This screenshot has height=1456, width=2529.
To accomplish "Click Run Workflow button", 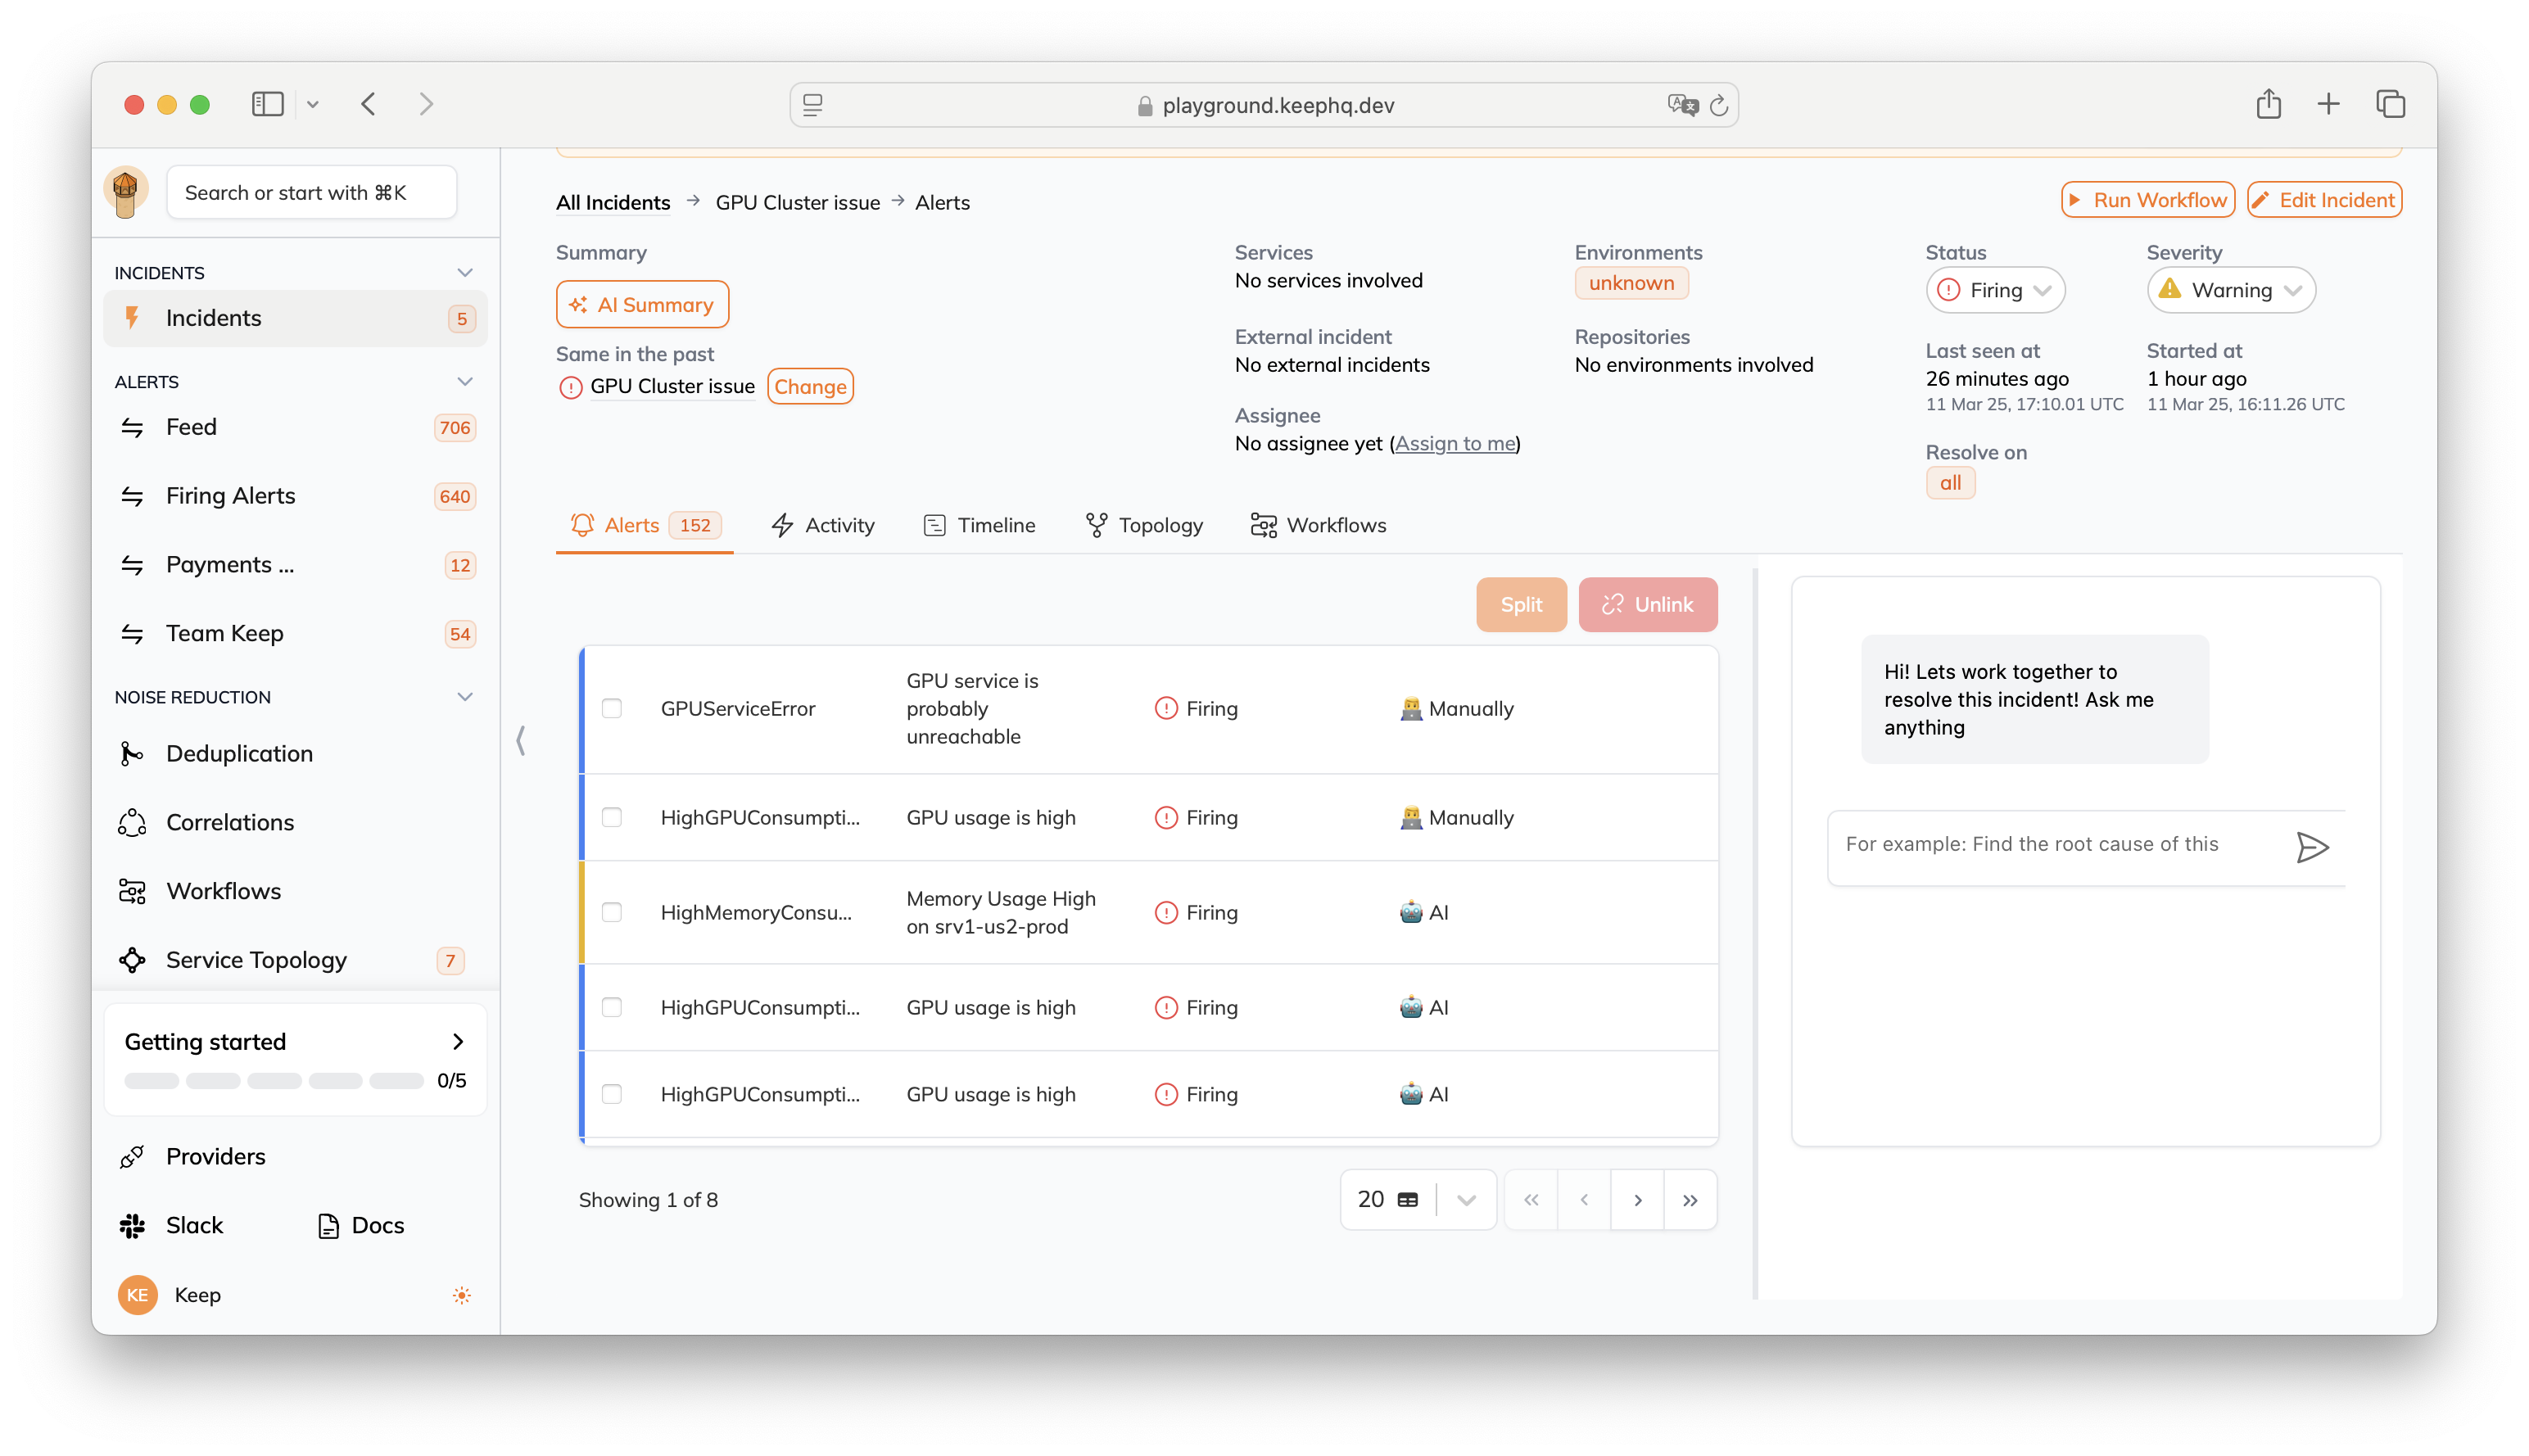I will click(2147, 201).
